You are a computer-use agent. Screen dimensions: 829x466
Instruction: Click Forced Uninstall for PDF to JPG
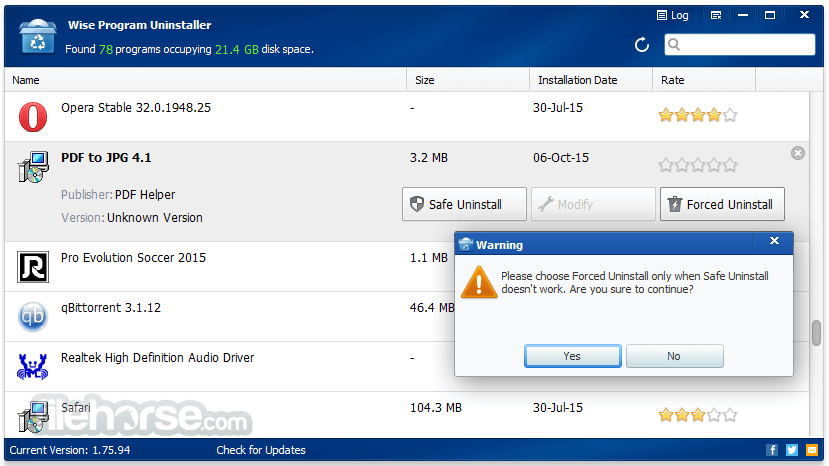[x=722, y=204]
